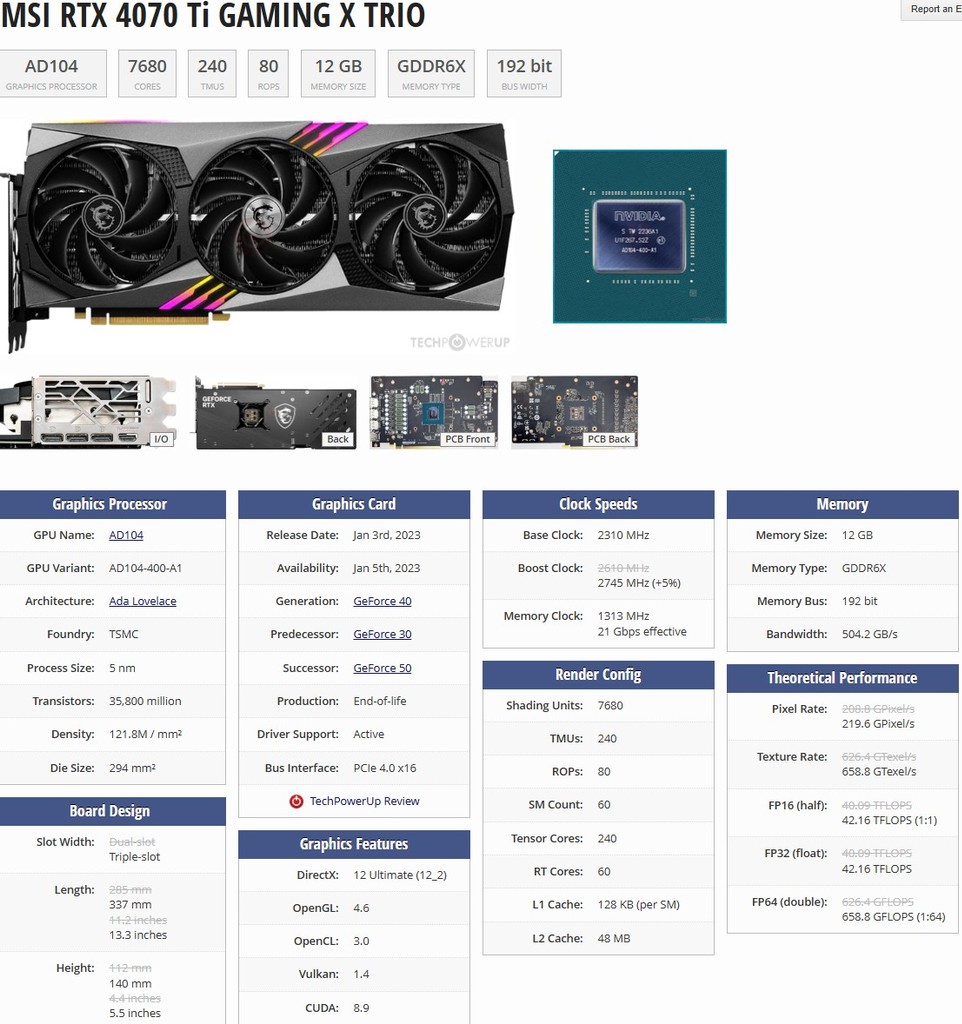View the PCB Back thumbnail
Viewport: 962px width, 1024px height.
point(574,412)
